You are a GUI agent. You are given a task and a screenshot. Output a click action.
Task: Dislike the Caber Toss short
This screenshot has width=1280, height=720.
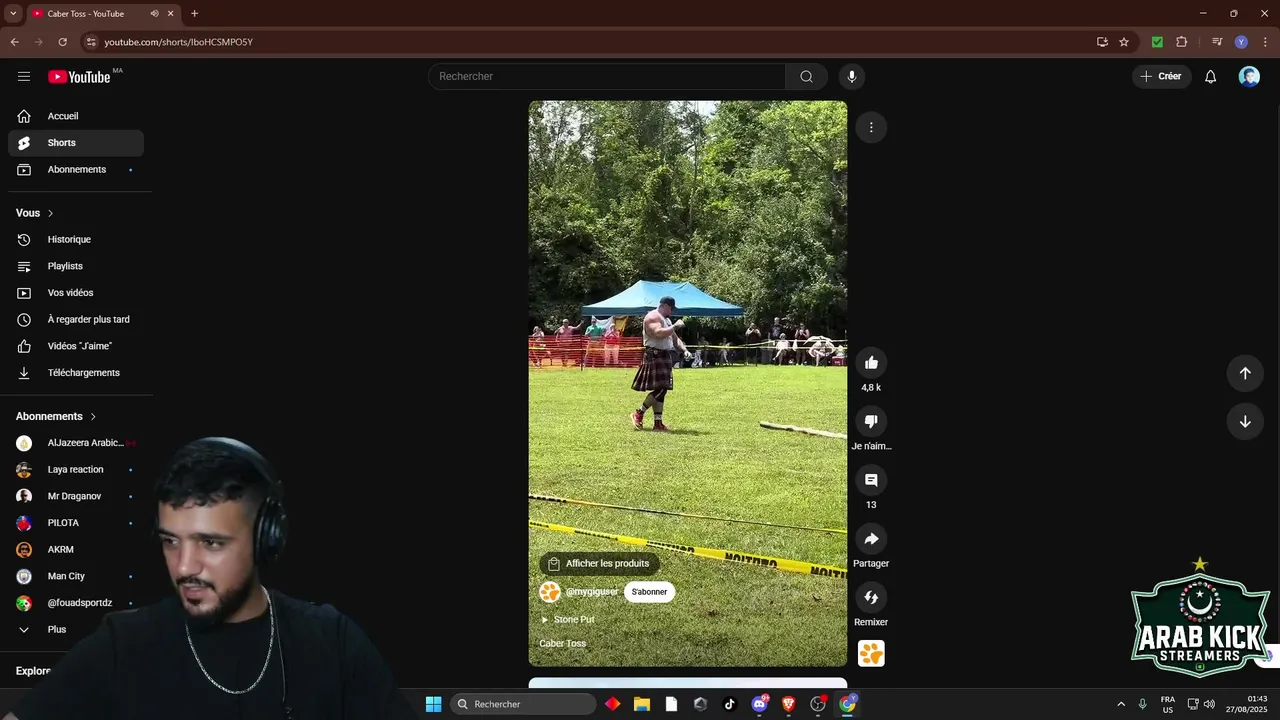point(871,422)
